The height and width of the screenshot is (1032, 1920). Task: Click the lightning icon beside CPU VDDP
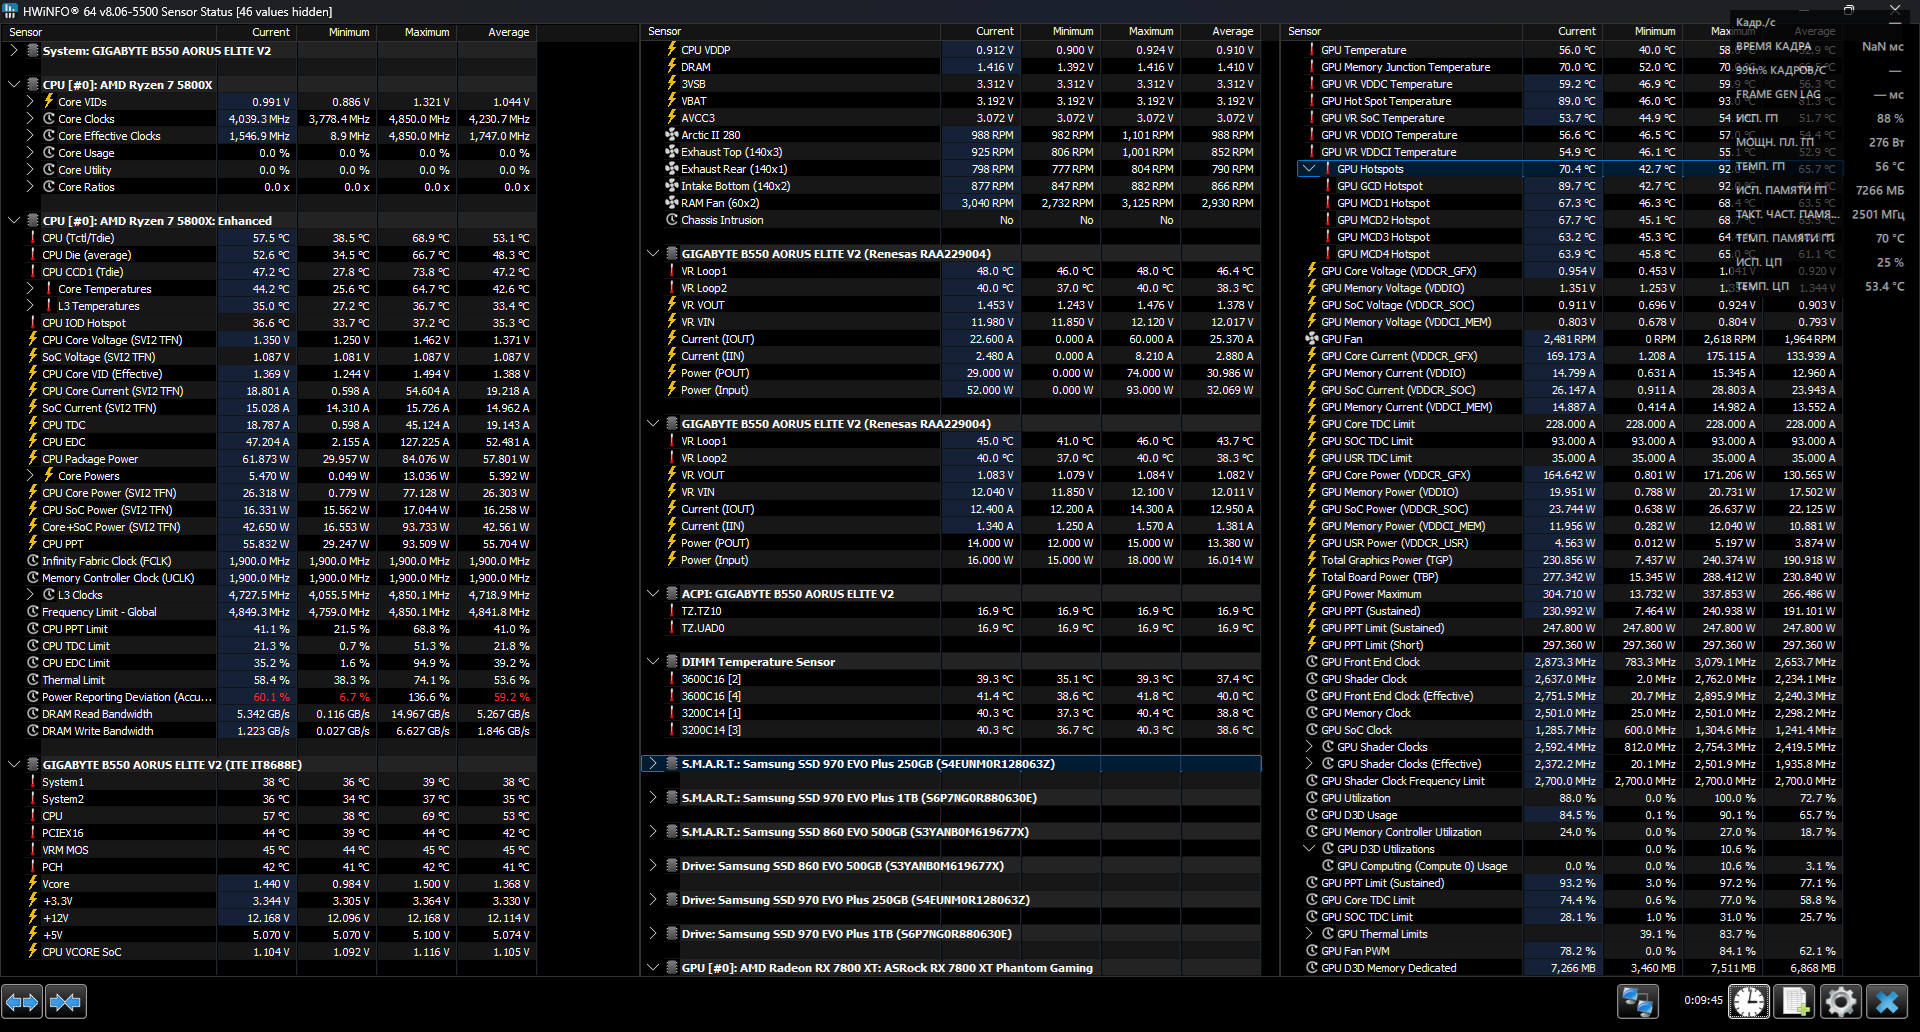672,50
